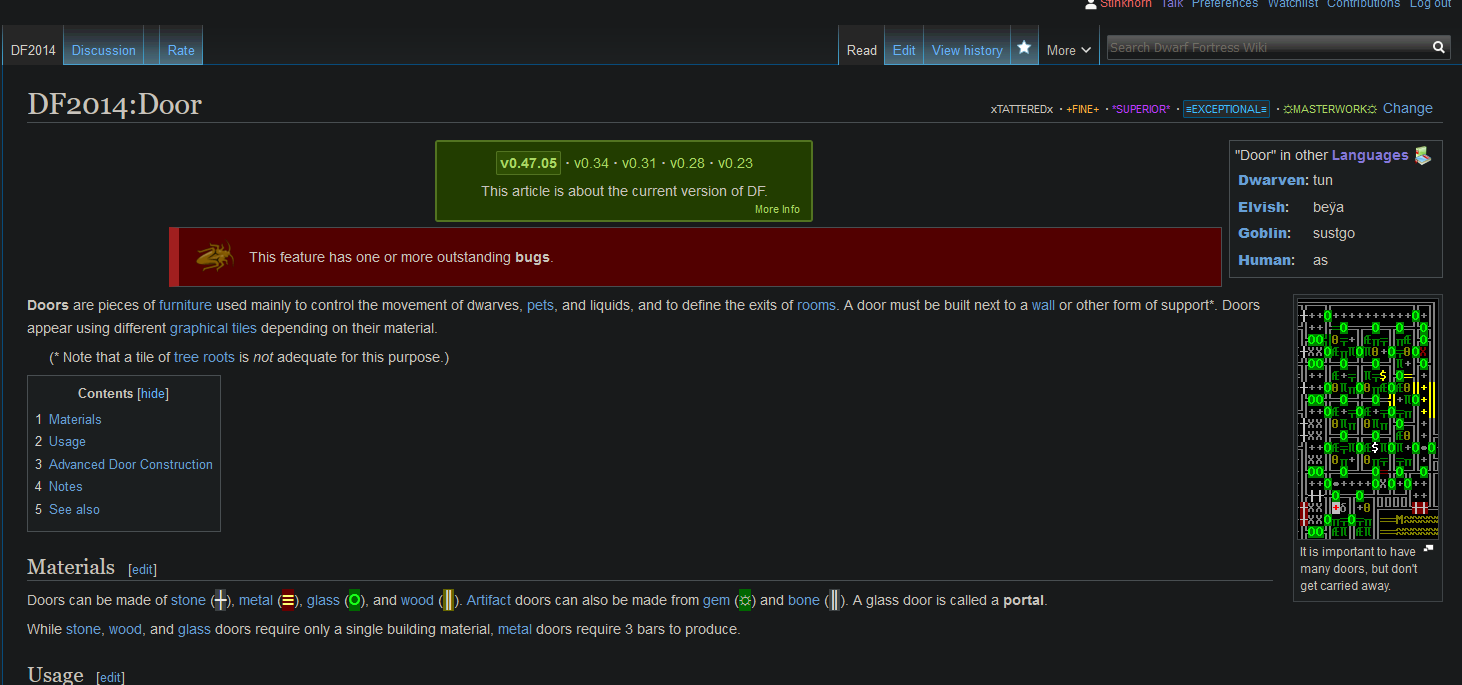Follow the bone link
This screenshot has width=1462, height=685.
pyautogui.click(x=804, y=600)
